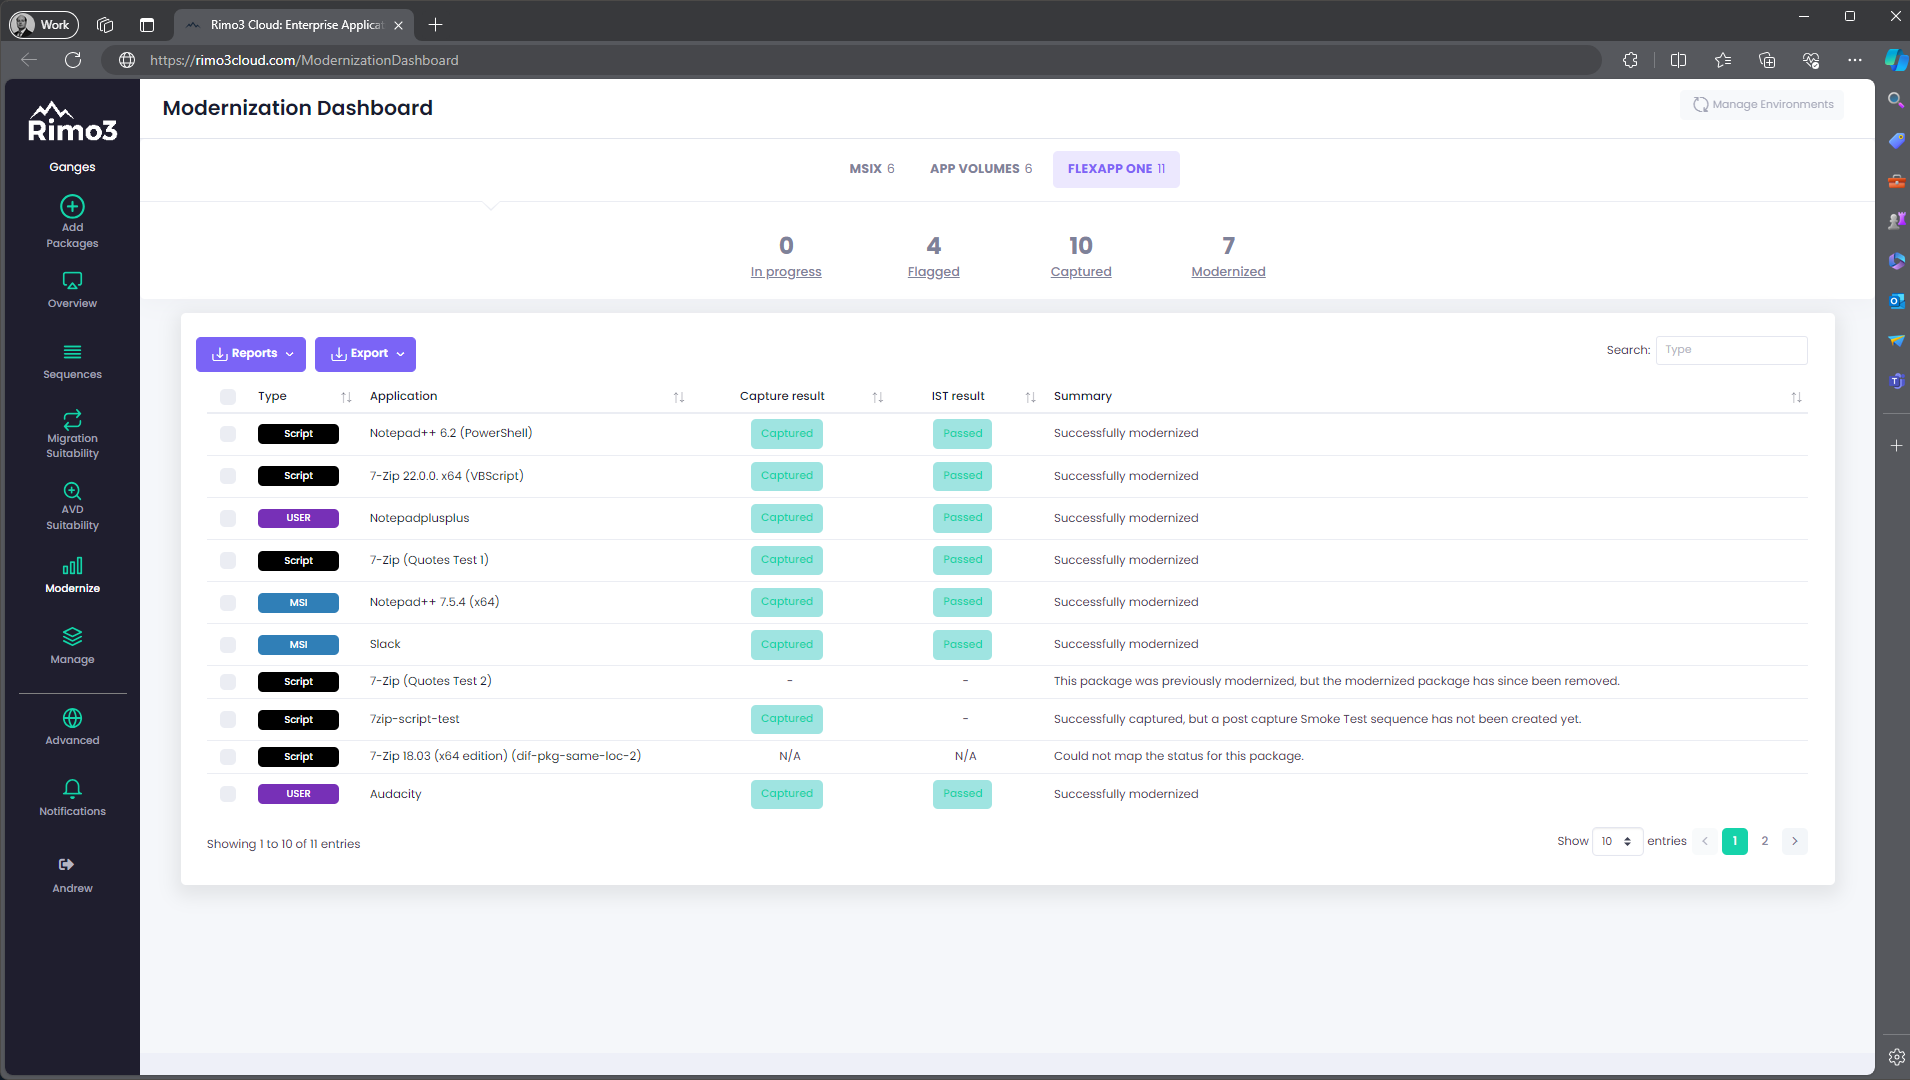Click the table Search input field
Viewport: 1910px width, 1080px height.
click(1731, 350)
